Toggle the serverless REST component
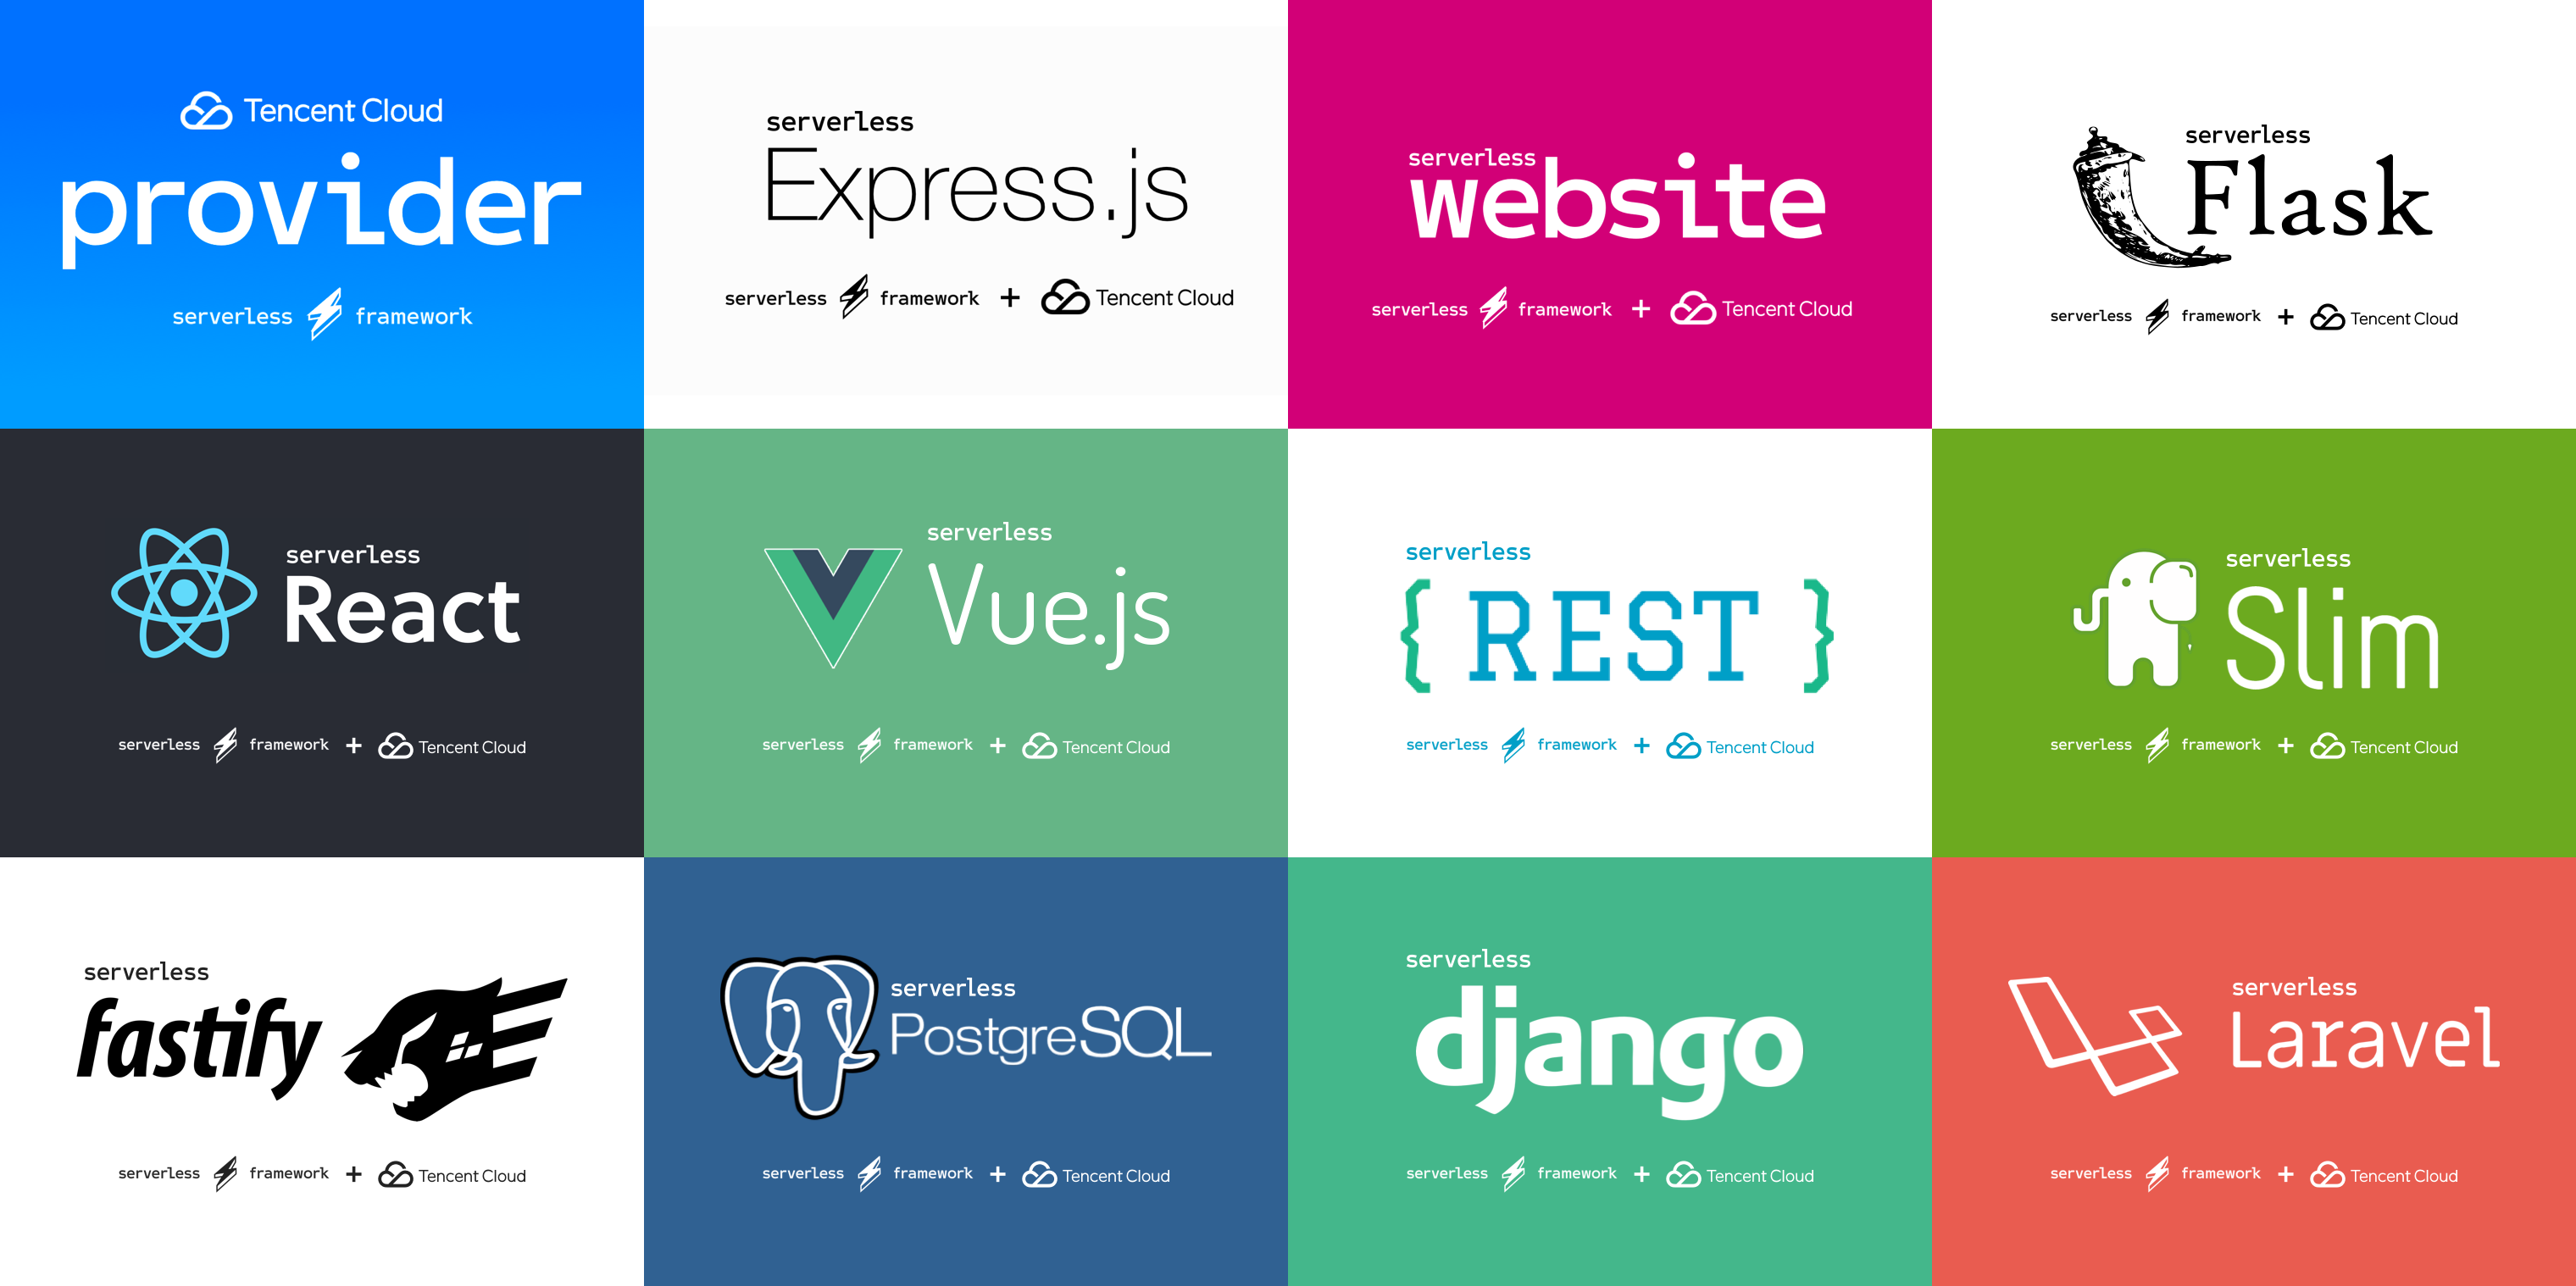The width and height of the screenshot is (2576, 1286). 1610,642
